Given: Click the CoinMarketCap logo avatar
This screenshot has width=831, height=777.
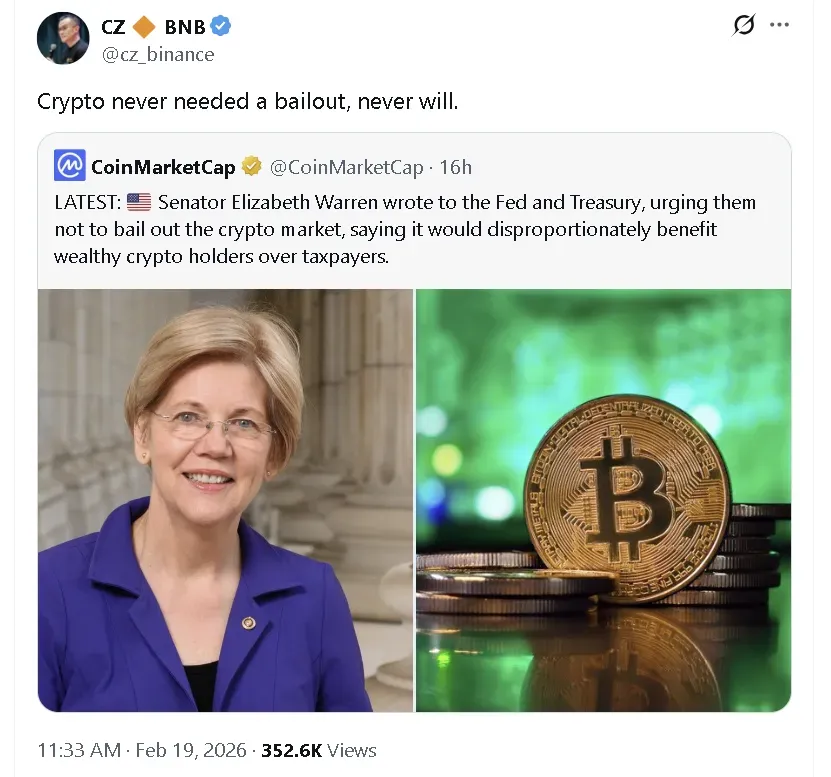Looking at the screenshot, I should tap(69, 165).
